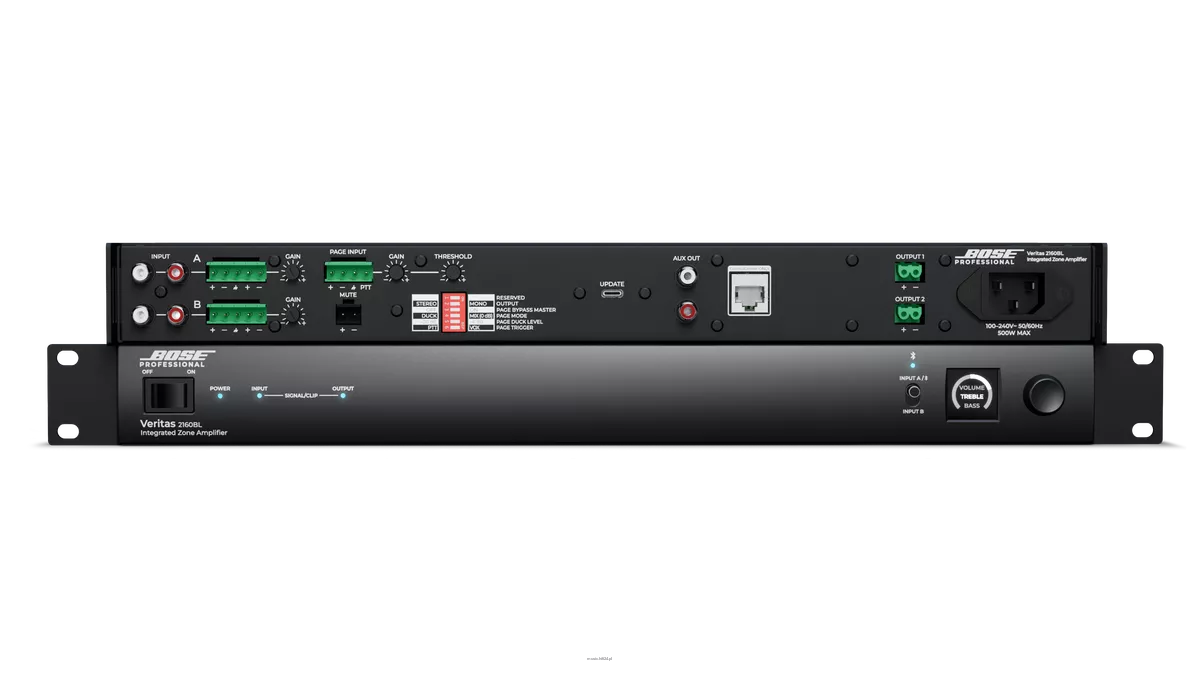This screenshot has width=1200, height=675.
Task: Click the red DIP switch block
Action: (453, 313)
